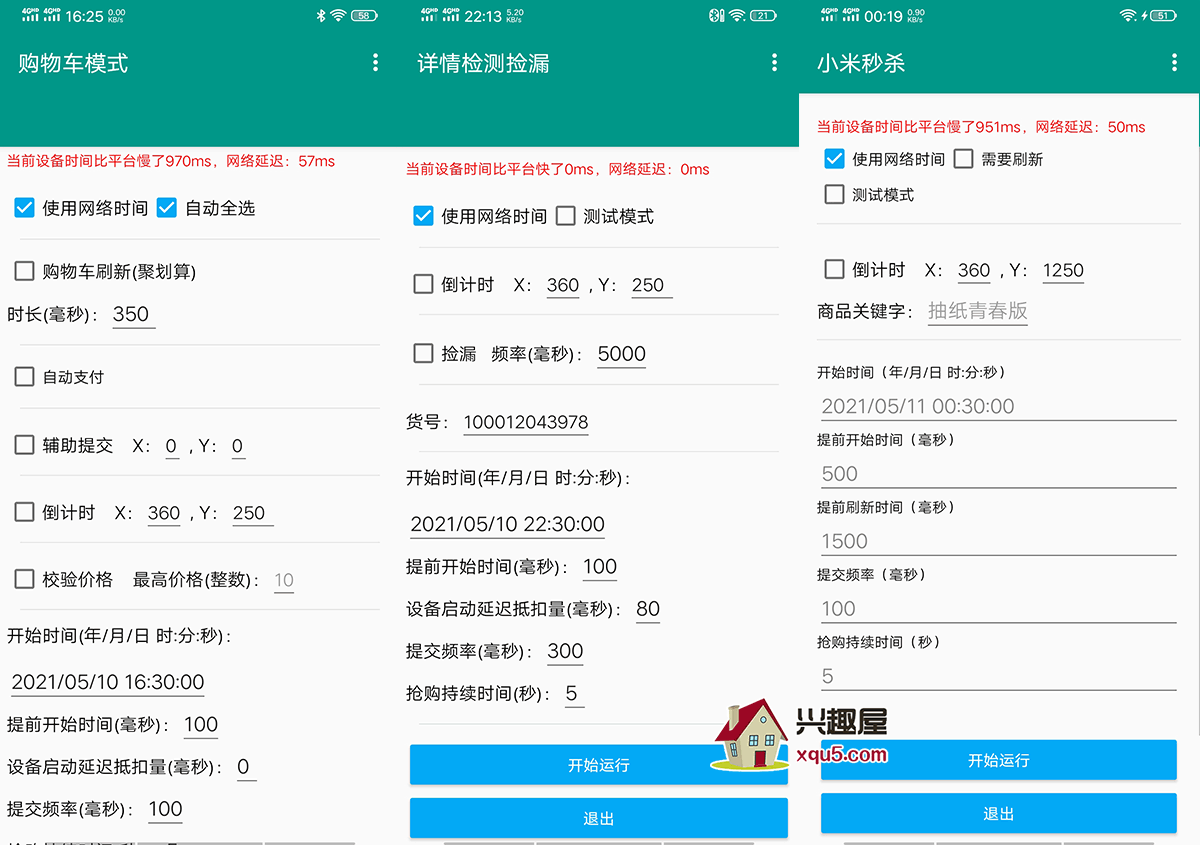Click 捡漏 频率 field showing 5000
This screenshot has width=1200, height=845.
(x=621, y=354)
